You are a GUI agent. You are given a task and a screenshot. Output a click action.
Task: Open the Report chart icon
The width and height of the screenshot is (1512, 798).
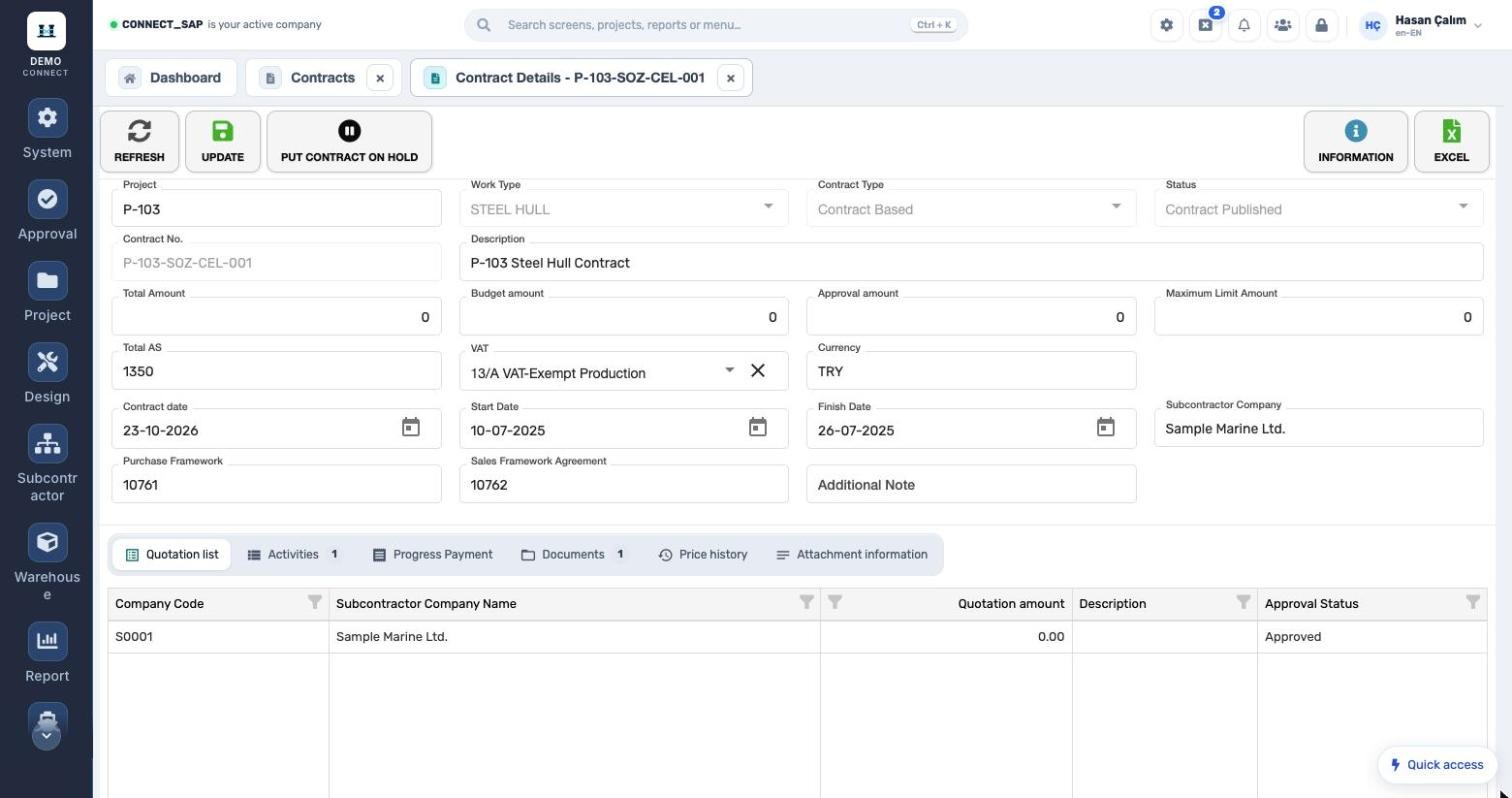coord(47,641)
